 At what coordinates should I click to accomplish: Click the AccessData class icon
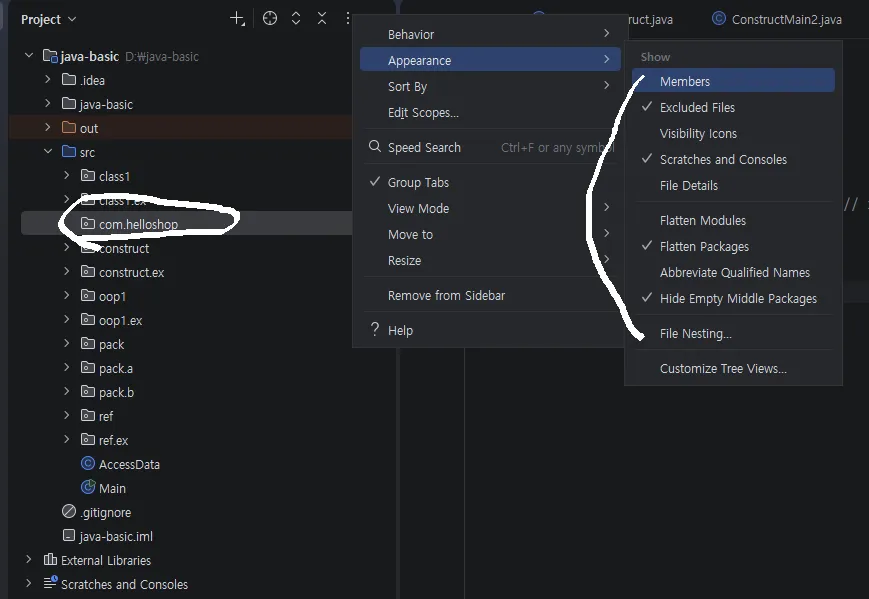click(x=88, y=463)
